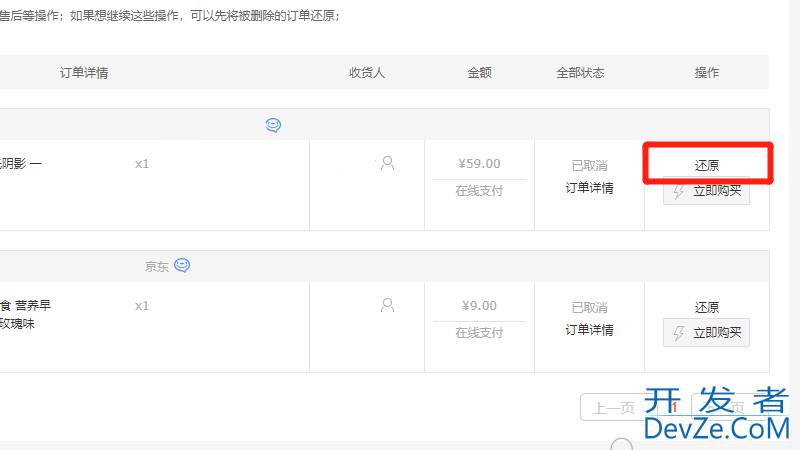800x450 pixels.
Task: Open the 全部状态 filter header
Action: click(580, 73)
